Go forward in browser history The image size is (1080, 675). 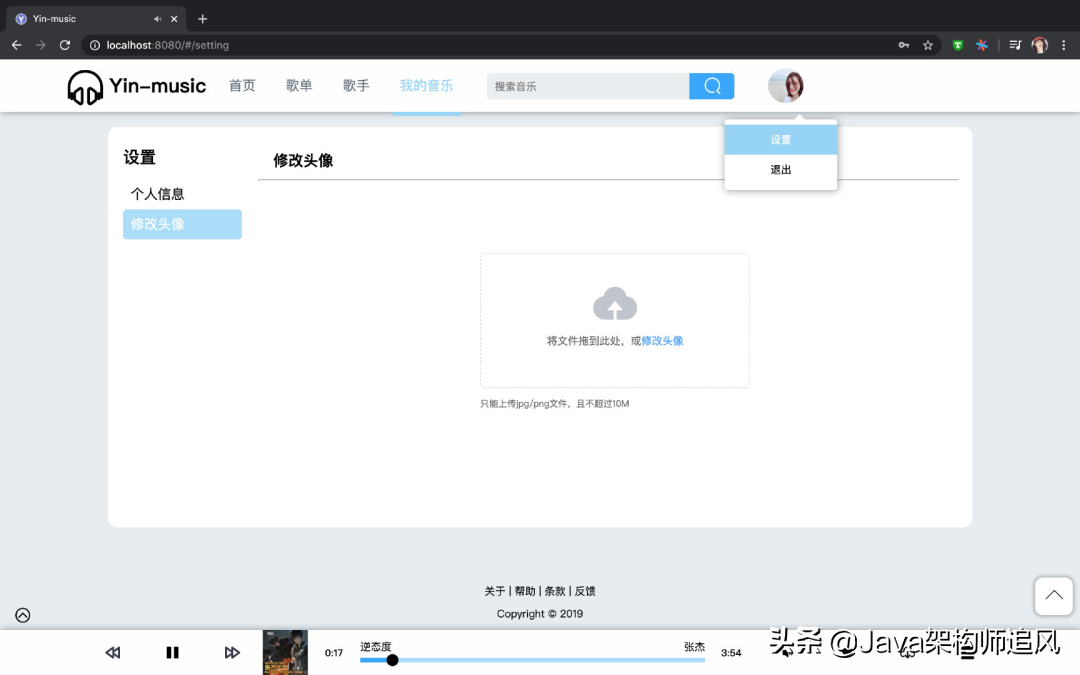(x=41, y=45)
